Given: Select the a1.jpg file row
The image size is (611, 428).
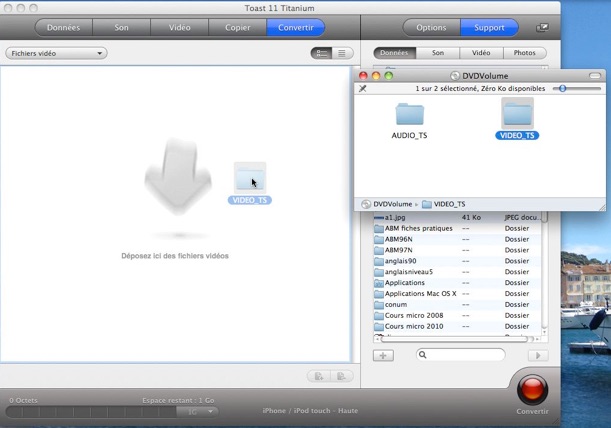Looking at the screenshot, I should (x=457, y=218).
